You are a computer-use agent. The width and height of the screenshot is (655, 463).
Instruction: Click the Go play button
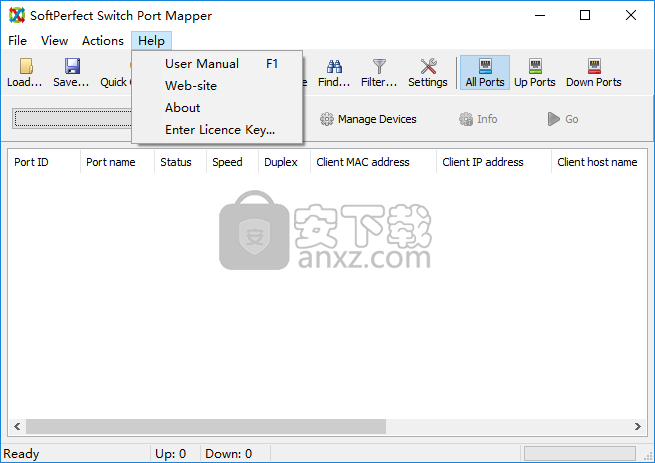[563, 119]
